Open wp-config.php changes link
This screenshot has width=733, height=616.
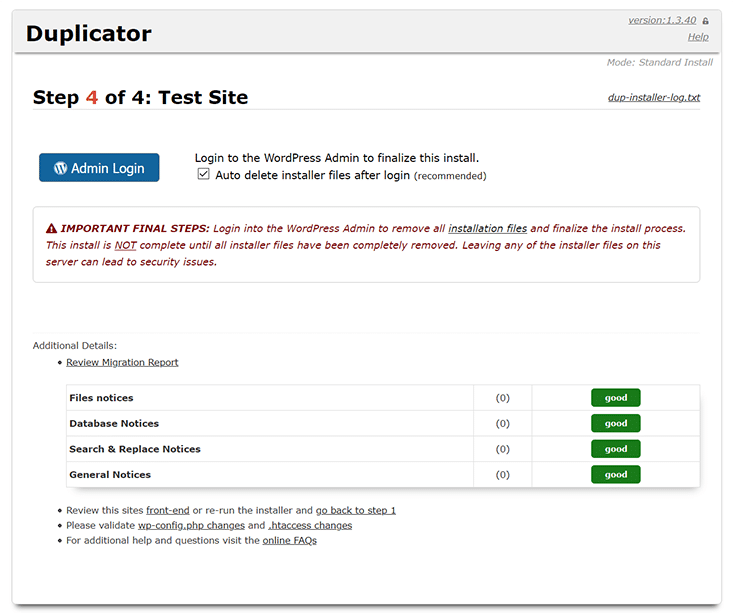pos(191,525)
